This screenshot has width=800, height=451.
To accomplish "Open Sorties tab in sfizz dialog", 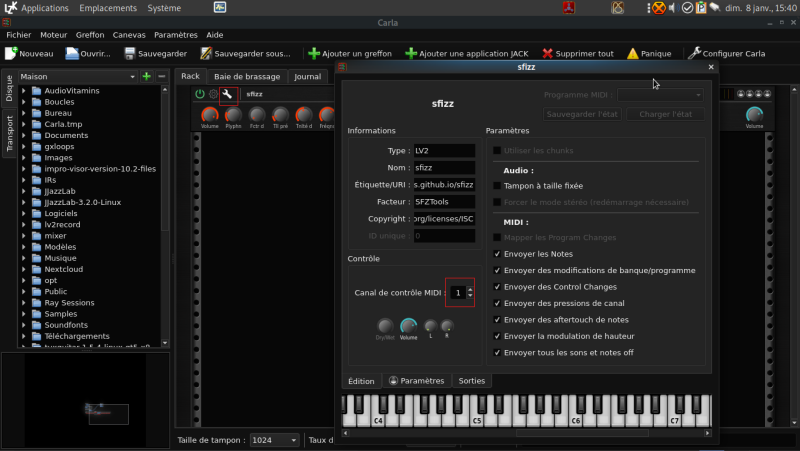I will pos(471,381).
